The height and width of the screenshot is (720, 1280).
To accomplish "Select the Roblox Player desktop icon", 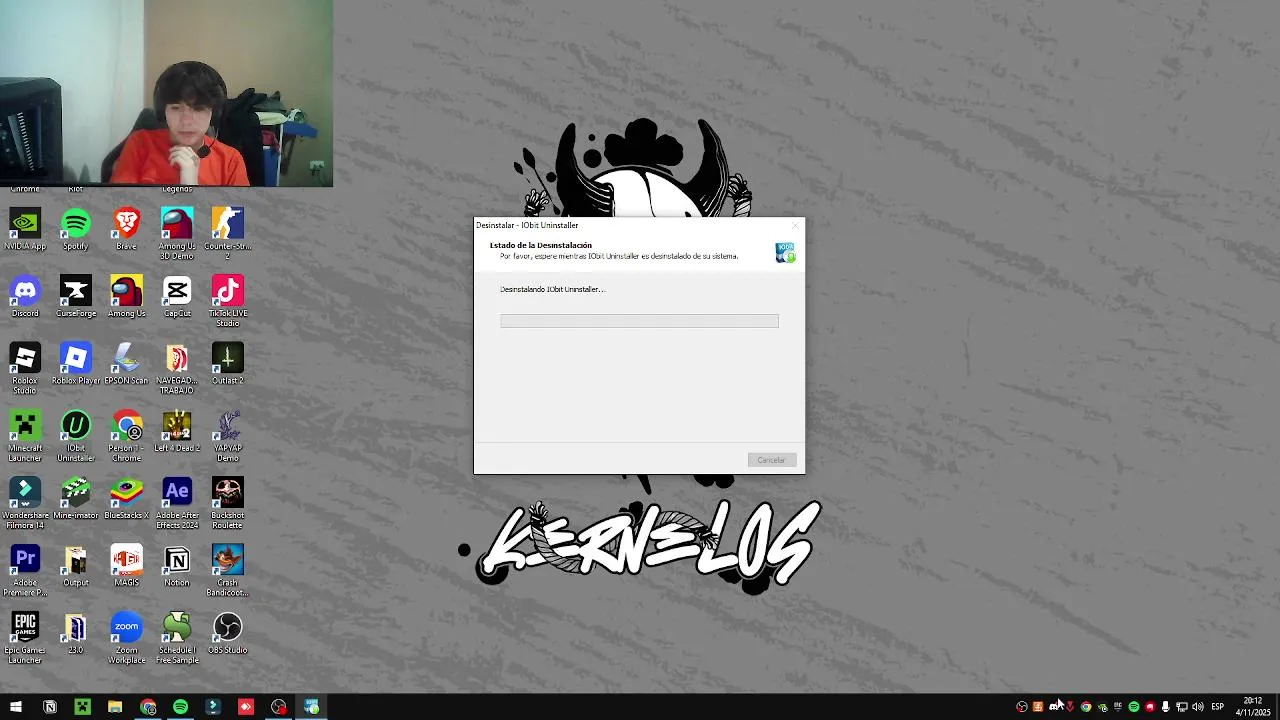I will point(76,364).
